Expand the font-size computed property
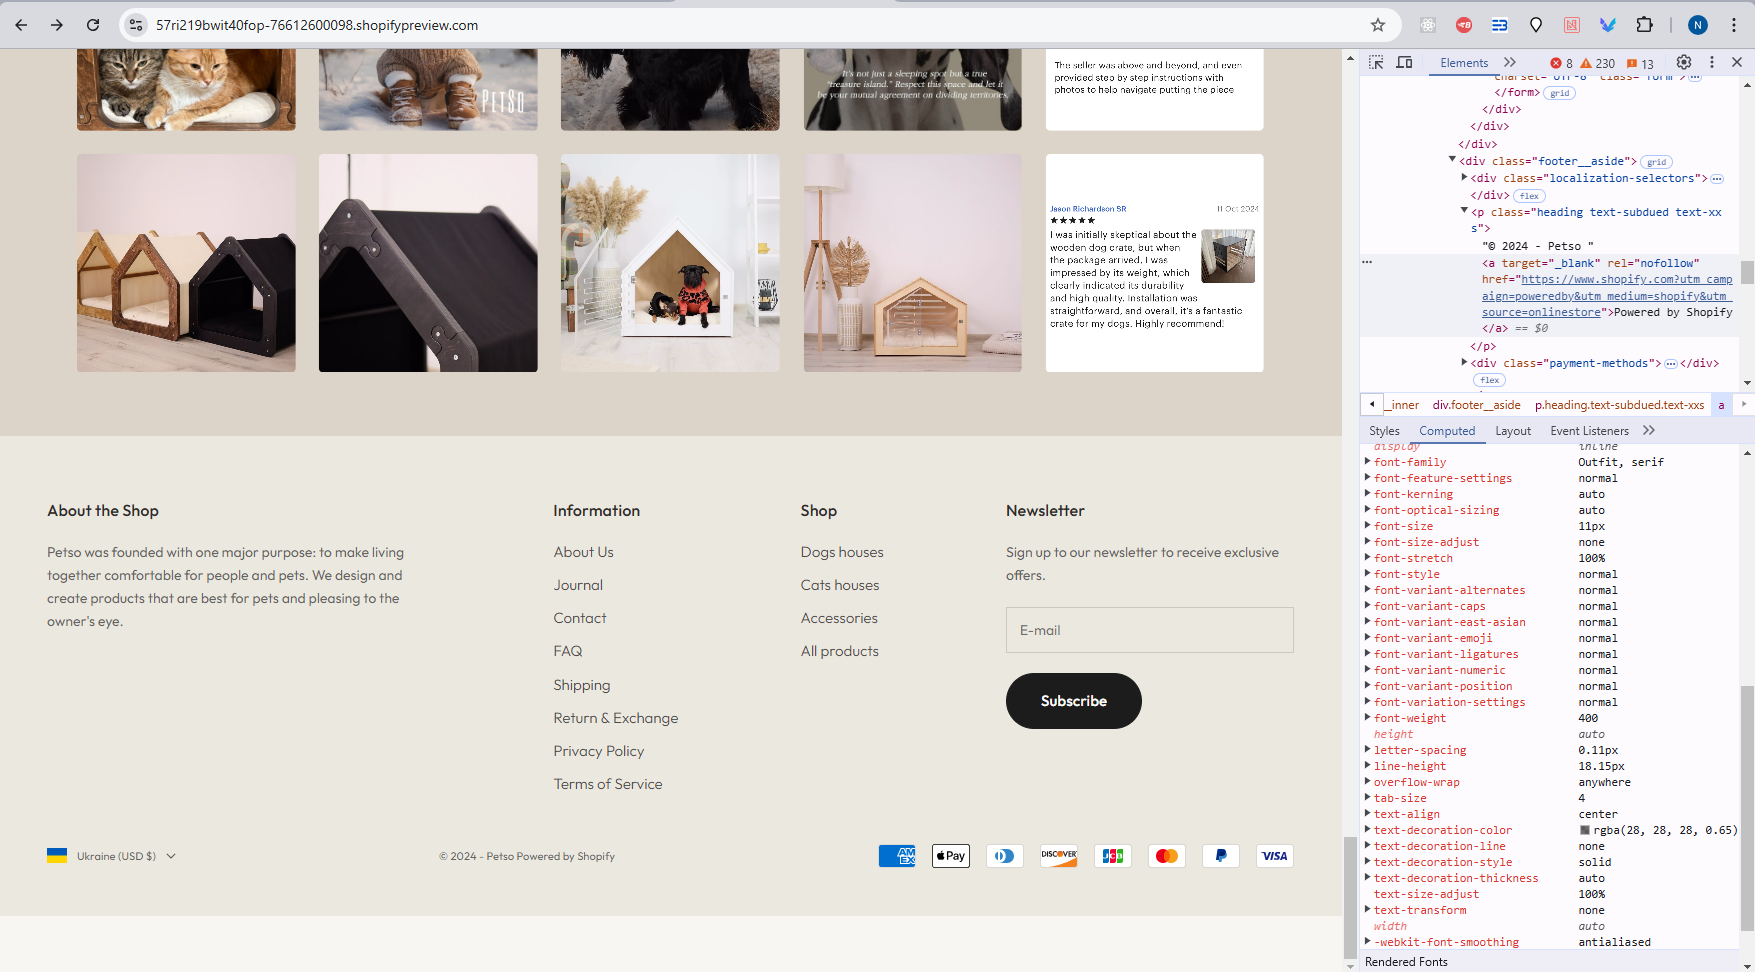This screenshot has height=972, width=1755. (x=1368, y=526)
